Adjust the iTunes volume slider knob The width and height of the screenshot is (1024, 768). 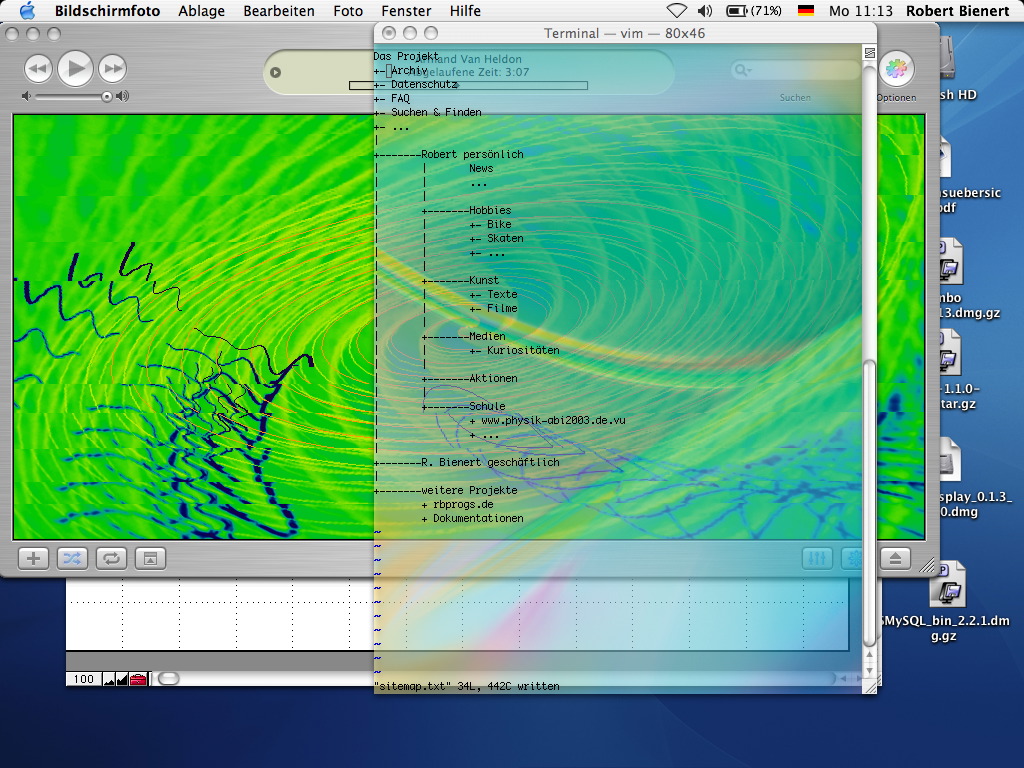click(x=106, y=97)
